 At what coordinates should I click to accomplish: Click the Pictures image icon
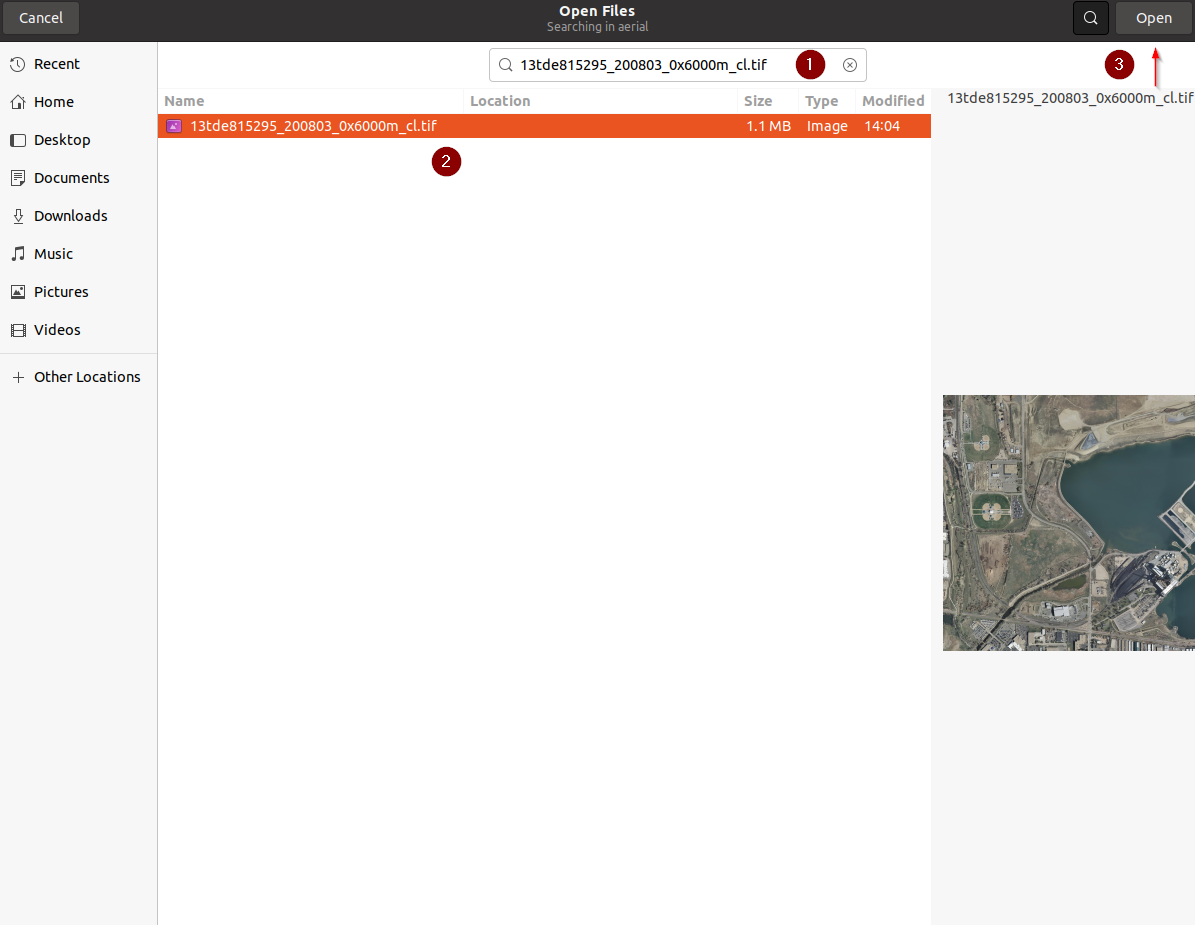click(x=18, y=292)
